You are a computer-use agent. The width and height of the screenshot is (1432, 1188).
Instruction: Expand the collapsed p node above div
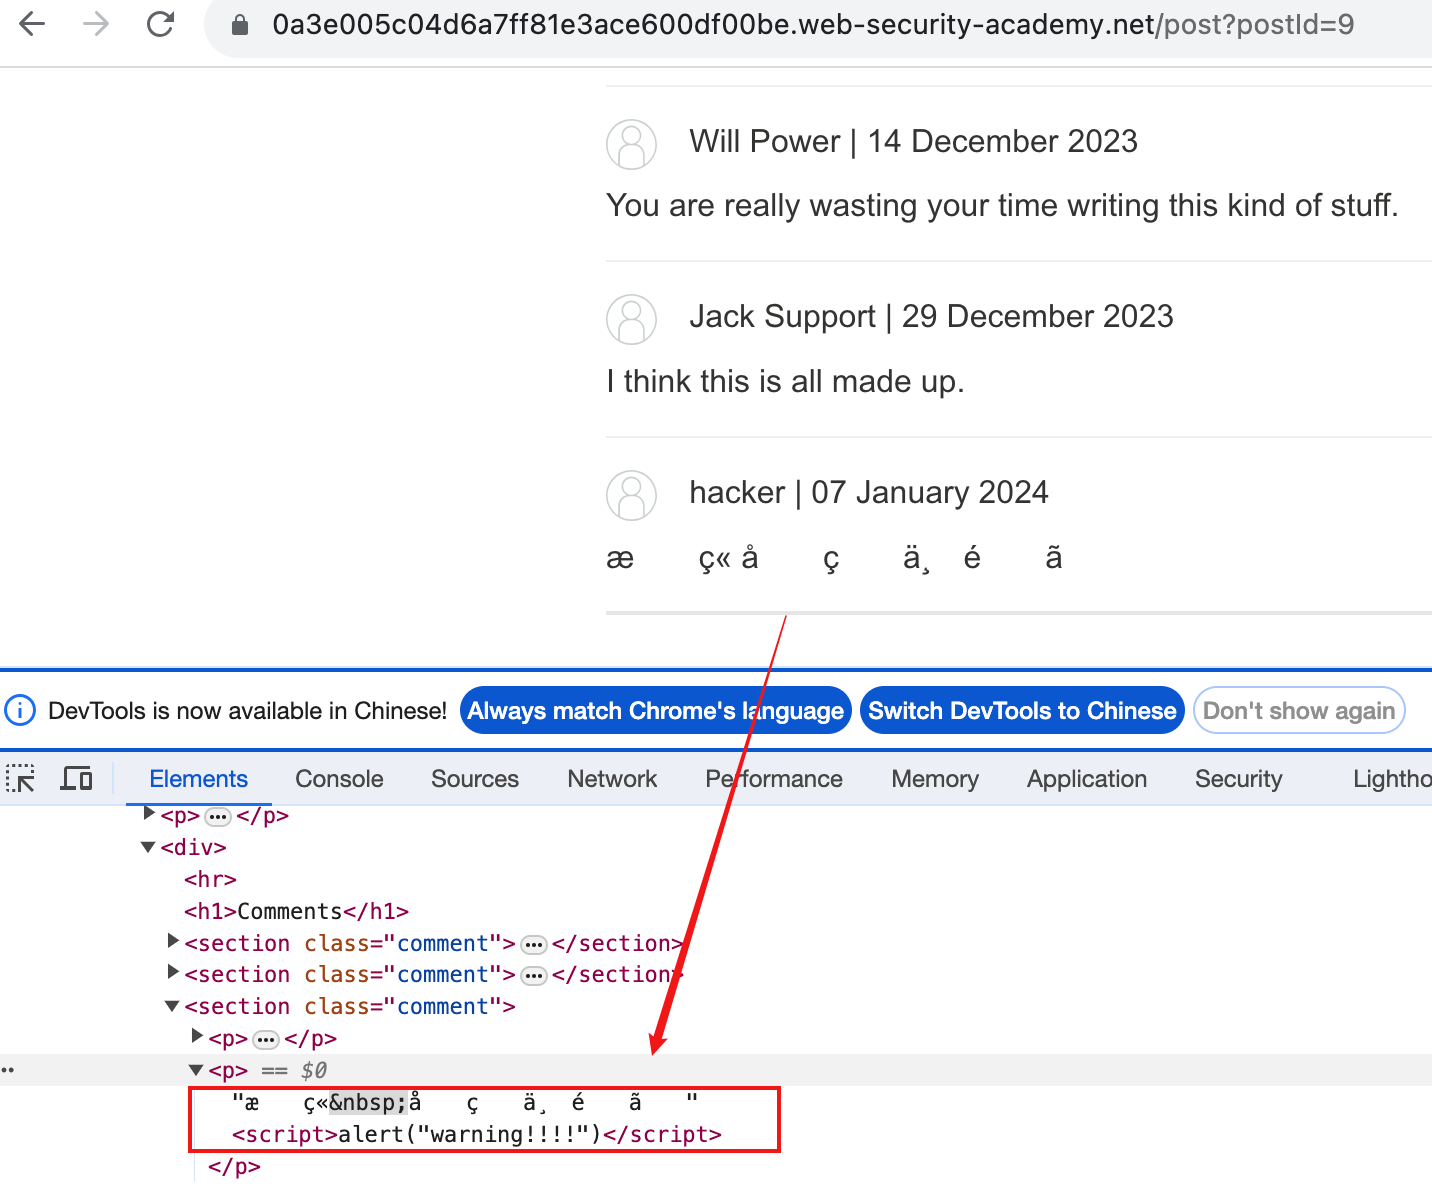pos(149,813)
